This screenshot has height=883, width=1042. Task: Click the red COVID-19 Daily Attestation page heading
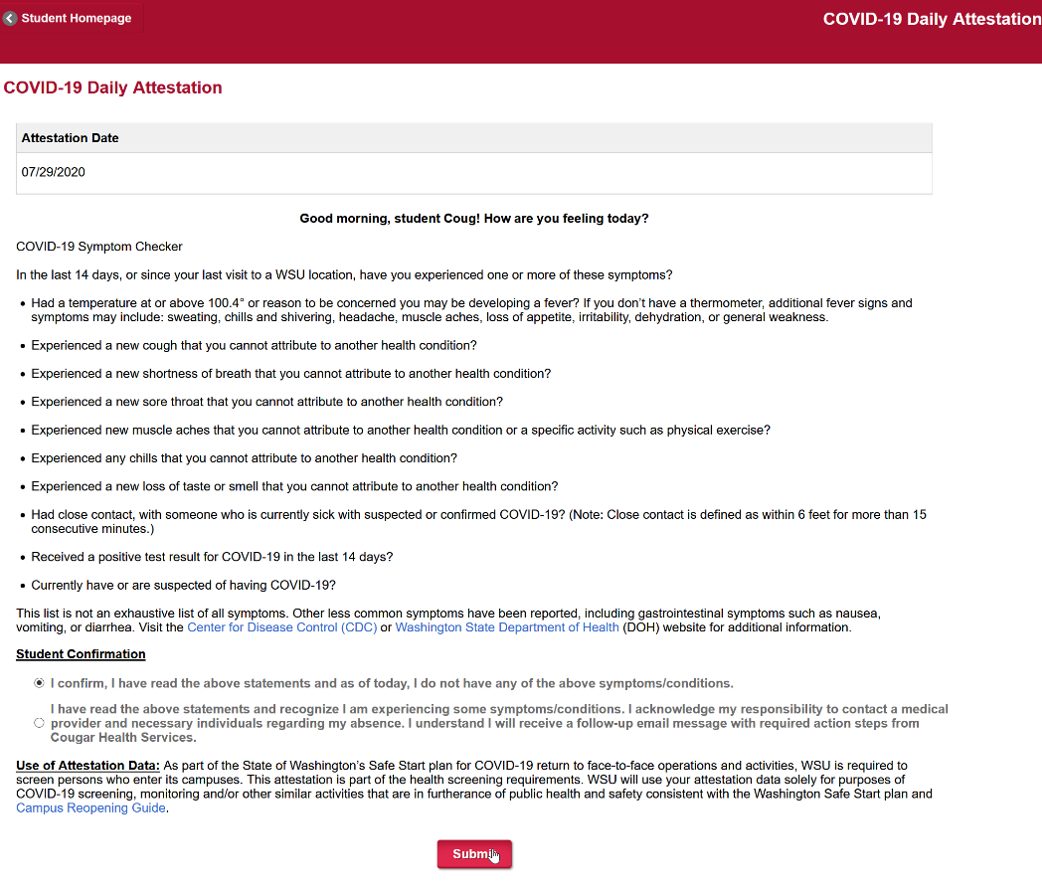pos(113,88)
